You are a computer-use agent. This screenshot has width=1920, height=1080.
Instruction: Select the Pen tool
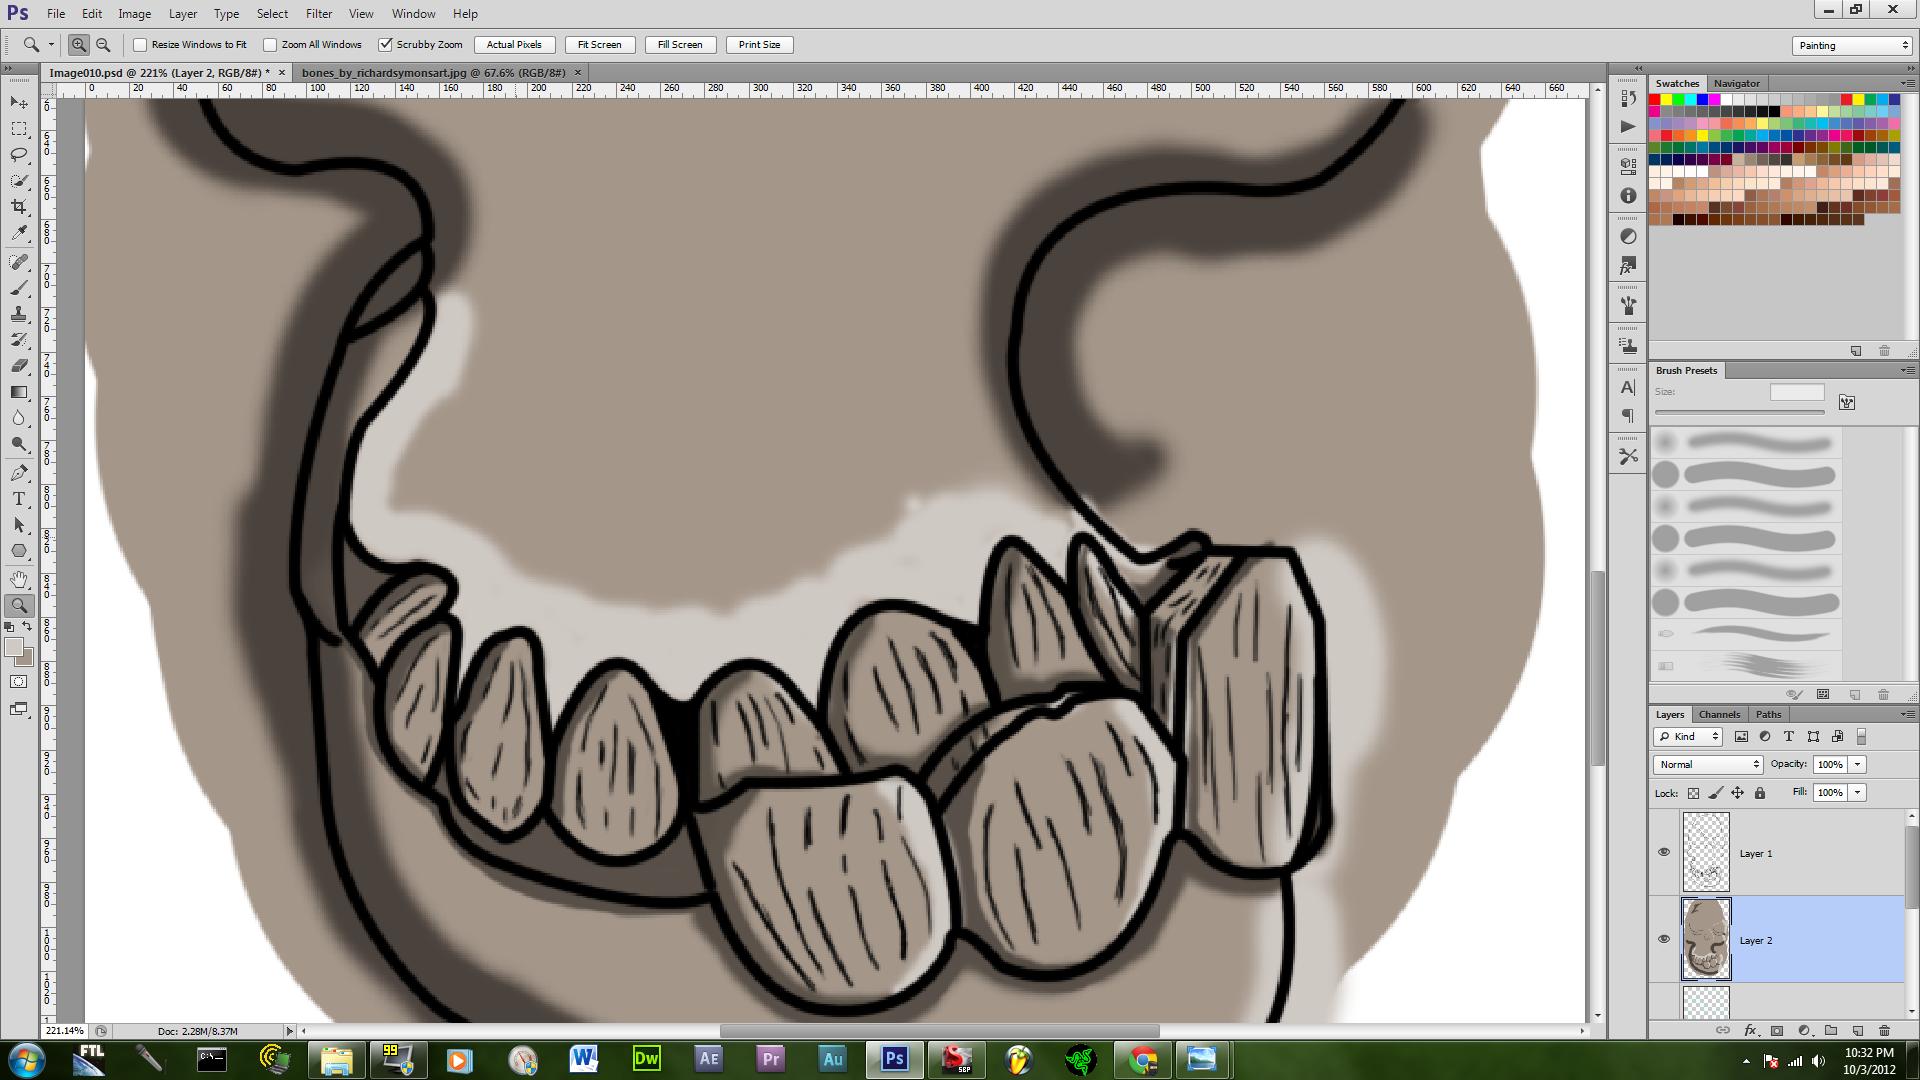(19, 473)
